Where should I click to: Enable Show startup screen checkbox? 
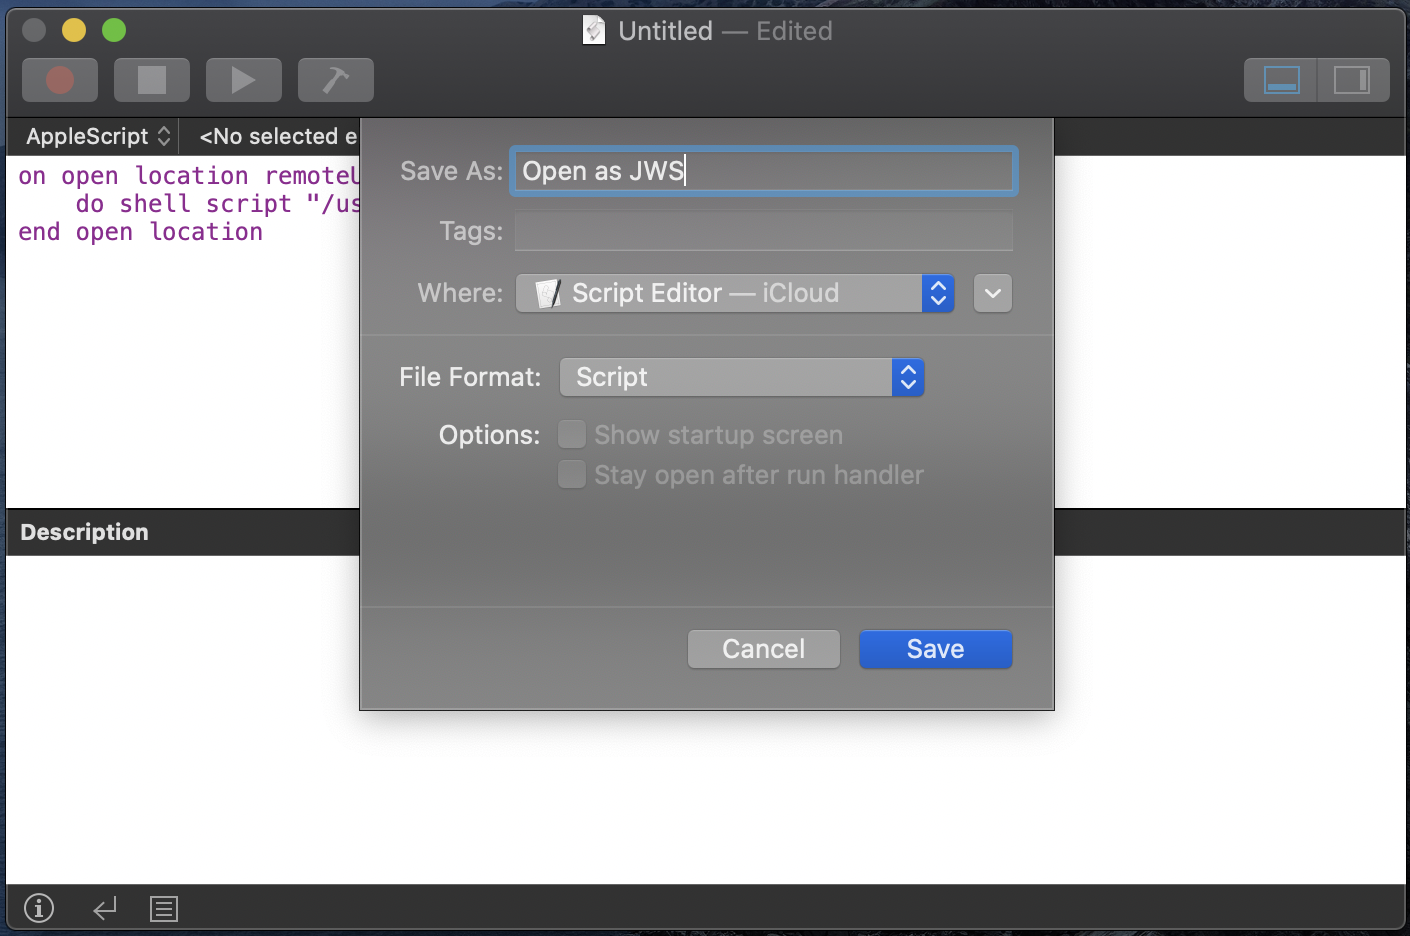pos(572,435)
